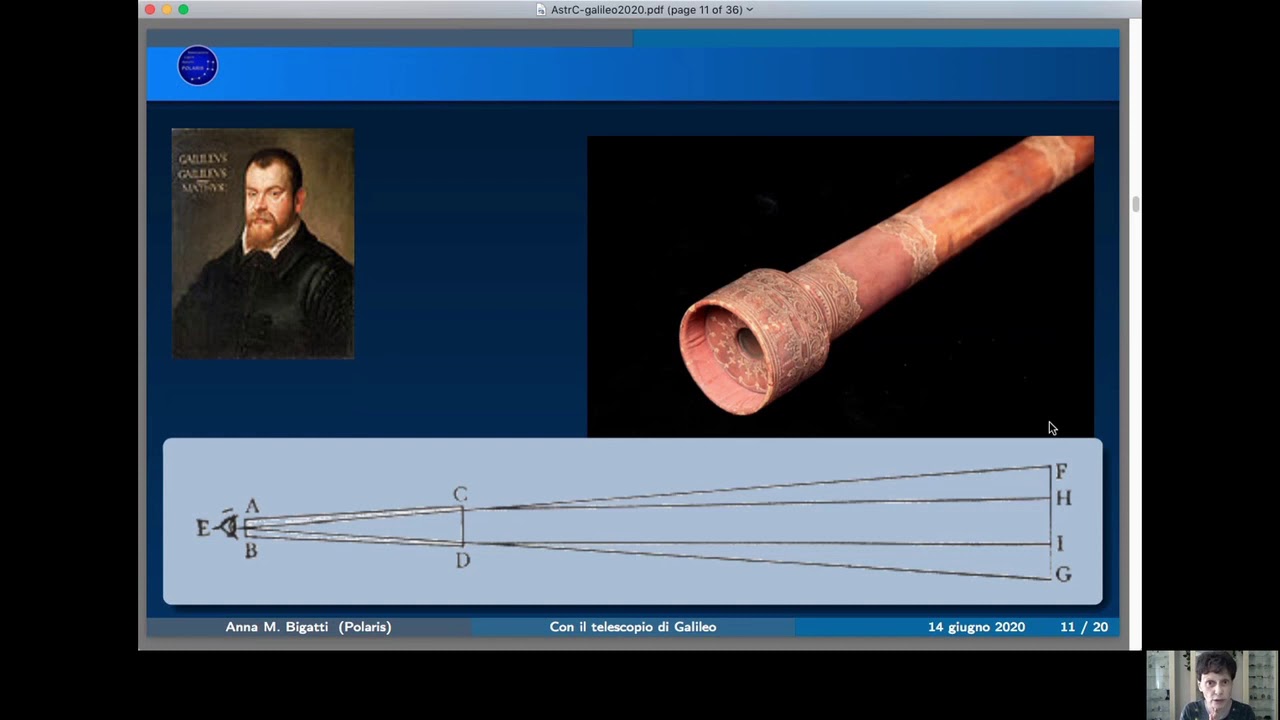Click the telescope photograph

840,286
